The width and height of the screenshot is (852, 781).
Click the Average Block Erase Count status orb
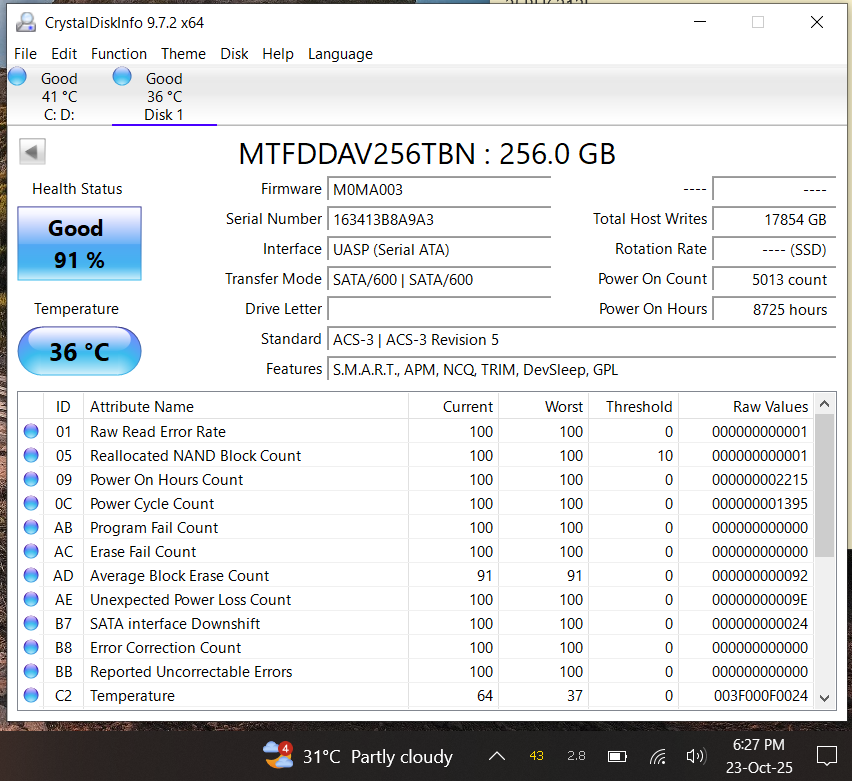point(31,576)
